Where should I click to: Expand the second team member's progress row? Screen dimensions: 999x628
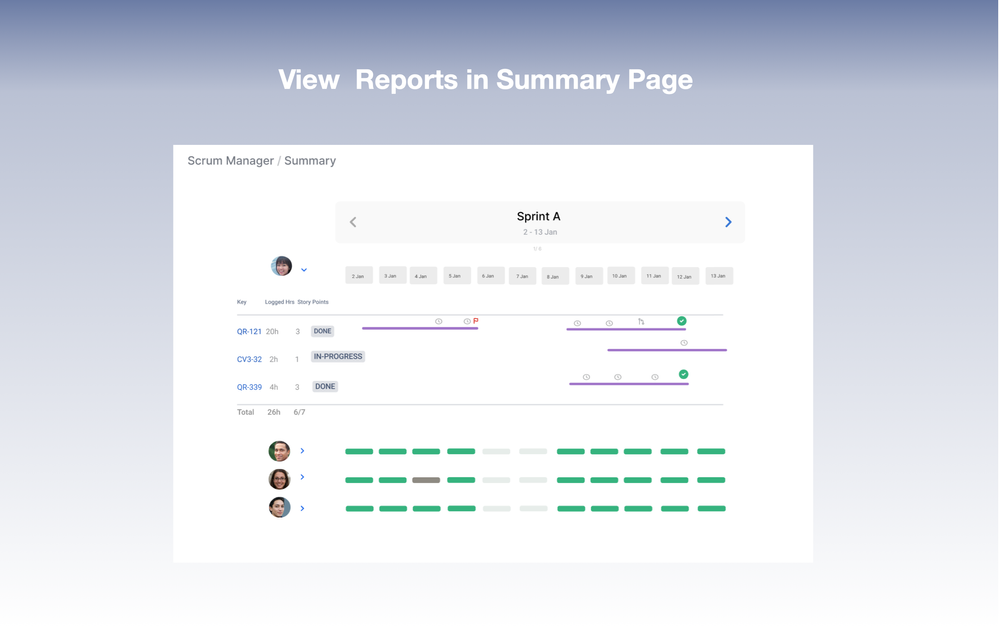tap(302, 478)
